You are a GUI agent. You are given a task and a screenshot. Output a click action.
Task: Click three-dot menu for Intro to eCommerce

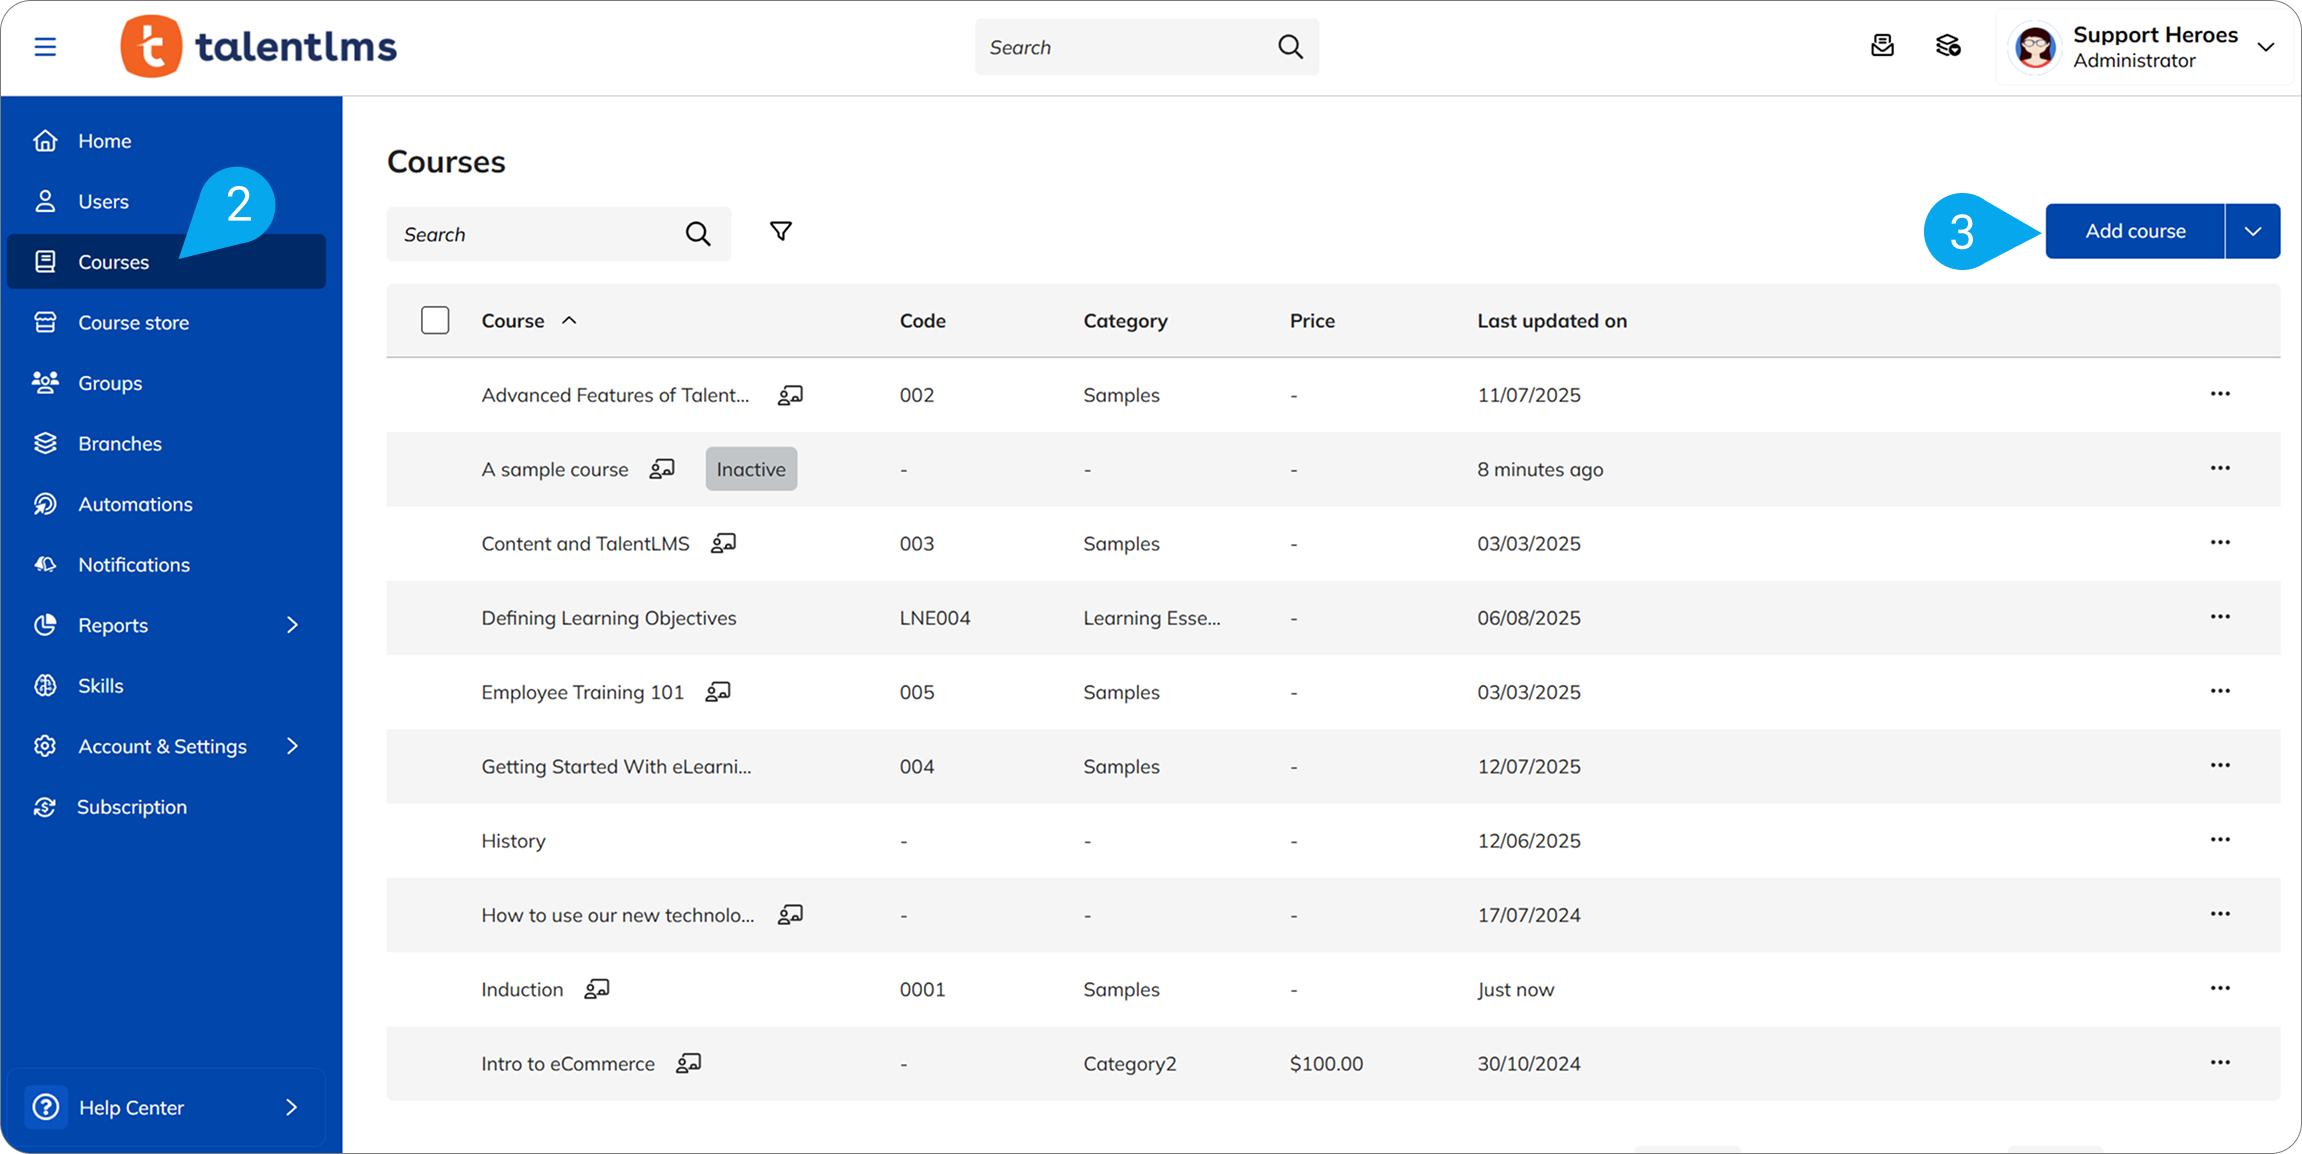tap(2220, 1062)
